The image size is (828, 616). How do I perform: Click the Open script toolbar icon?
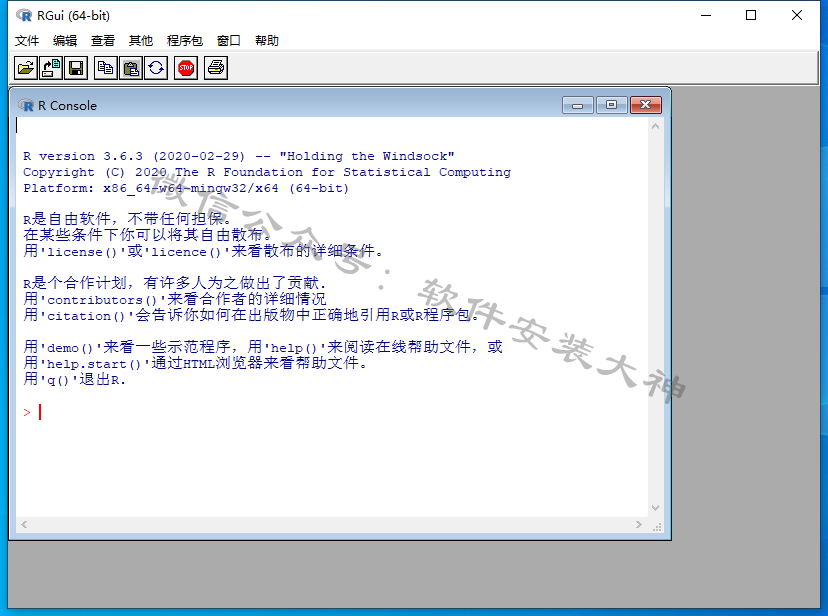click(x=25, y=68)
